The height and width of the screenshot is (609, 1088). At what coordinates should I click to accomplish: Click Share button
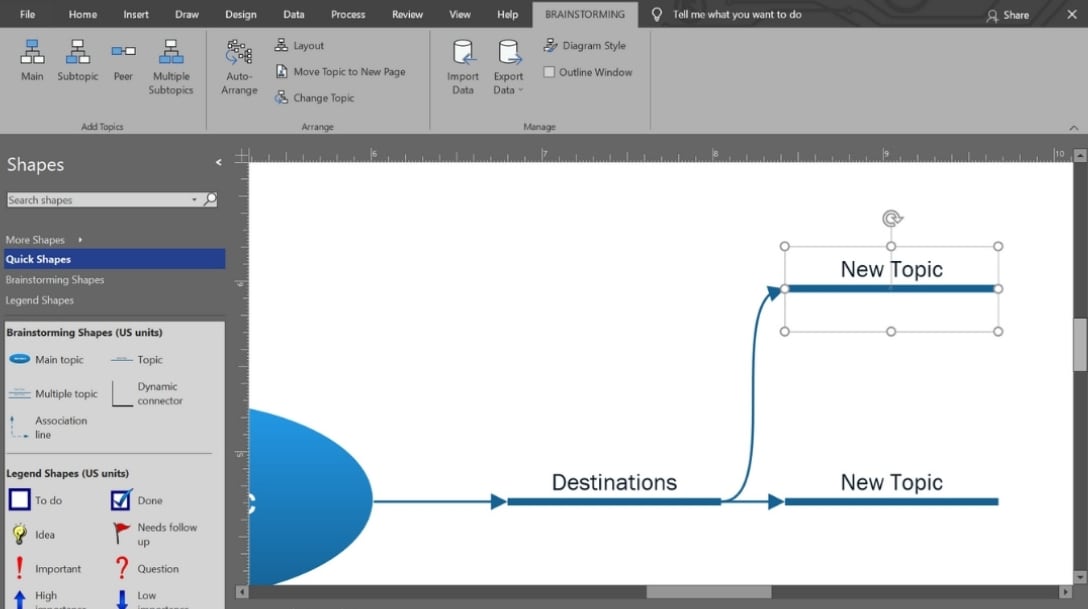point(1008,15)
